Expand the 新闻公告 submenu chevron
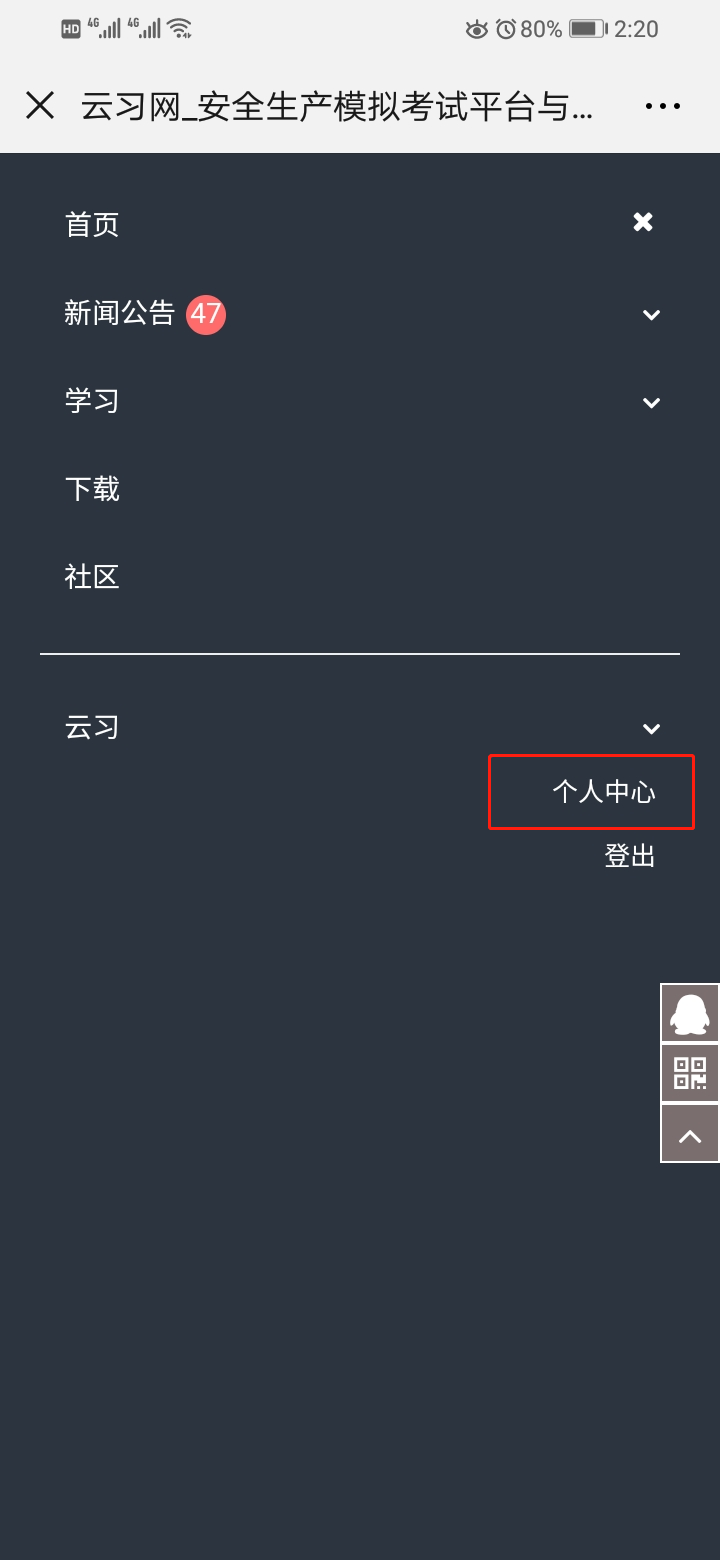 point(651,315)
